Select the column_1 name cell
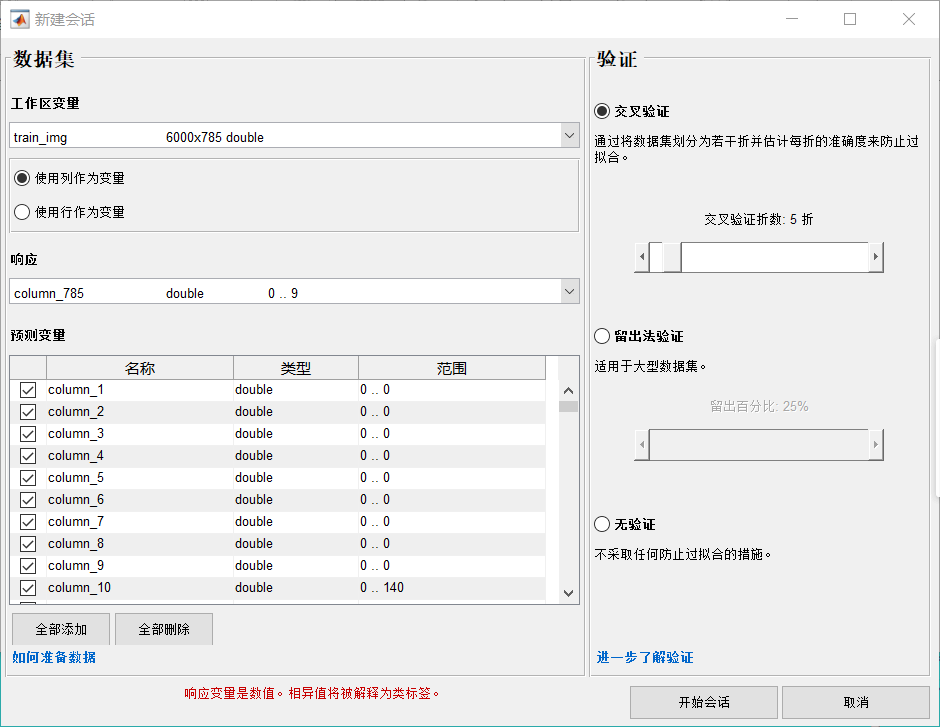The width and height of the screenshot is (940, 727). (140, 390)
